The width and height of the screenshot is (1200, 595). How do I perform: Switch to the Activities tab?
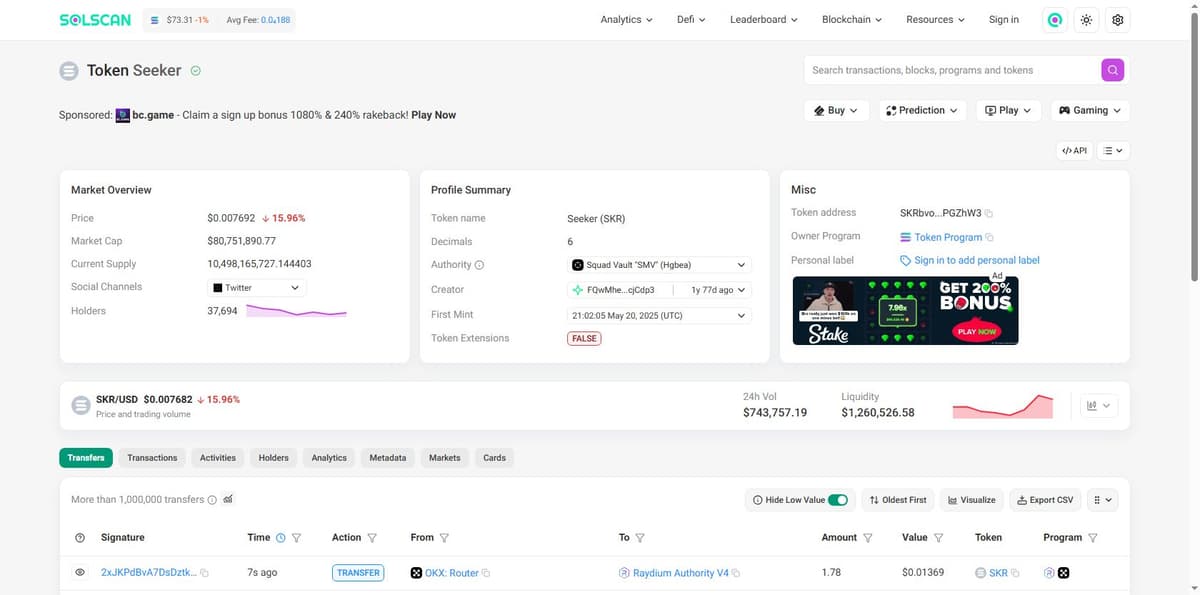coord(218,458)
